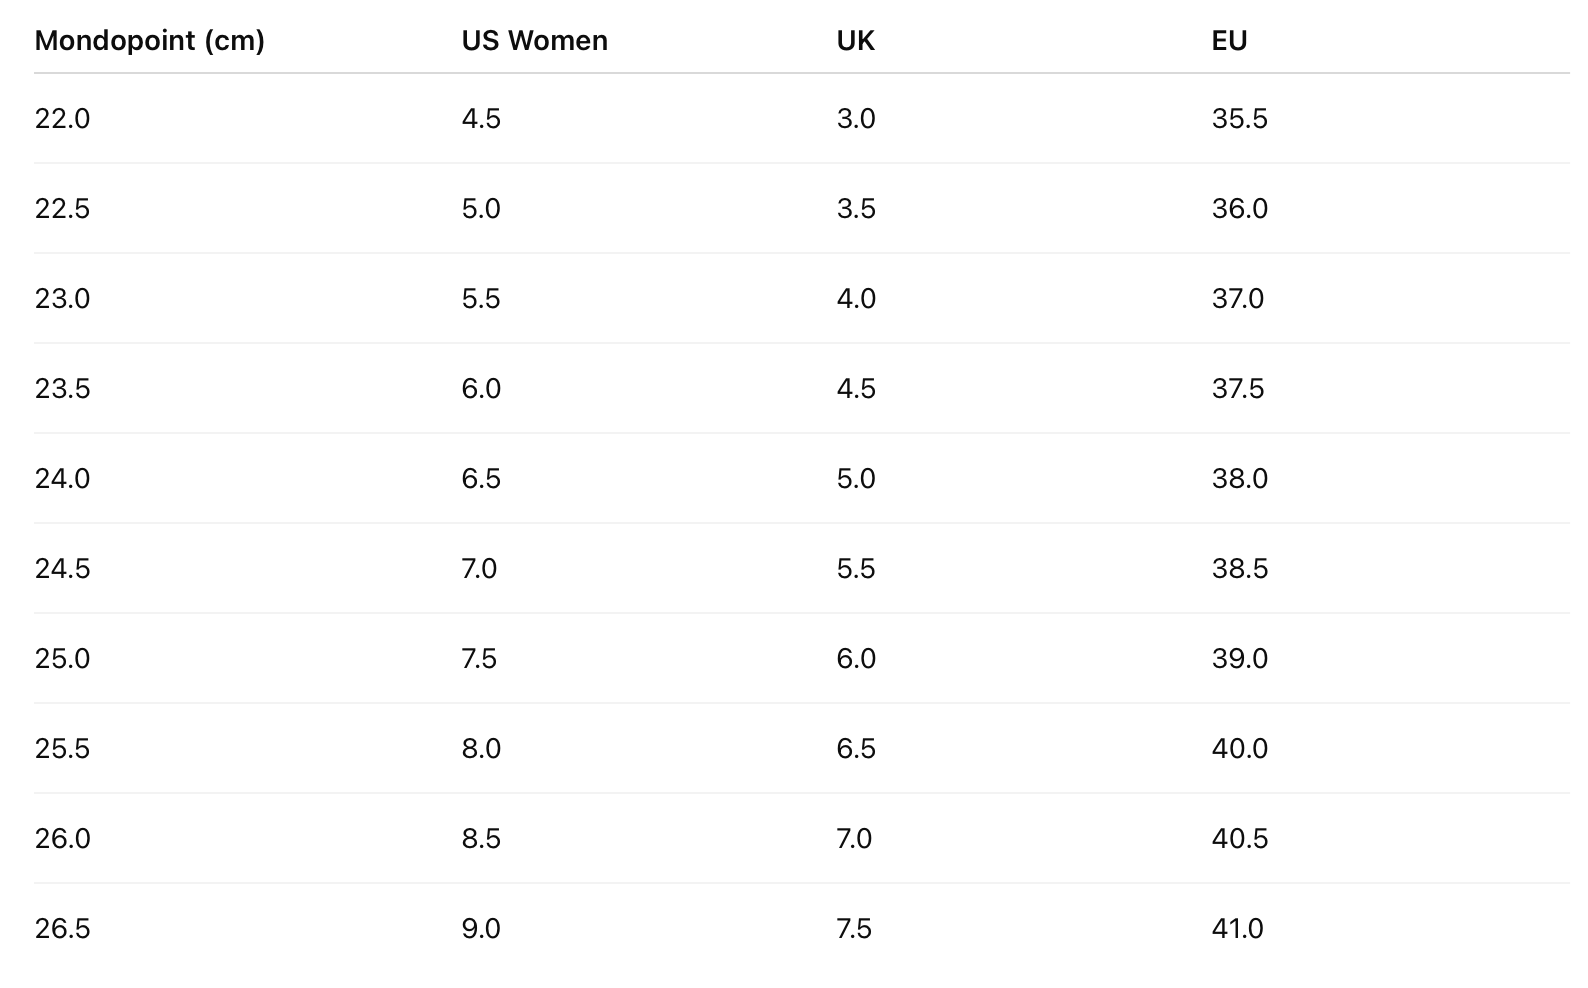Click the US Women column header
The width and height of the screenshot is (1588, 988).
click(x=534, y=41)
